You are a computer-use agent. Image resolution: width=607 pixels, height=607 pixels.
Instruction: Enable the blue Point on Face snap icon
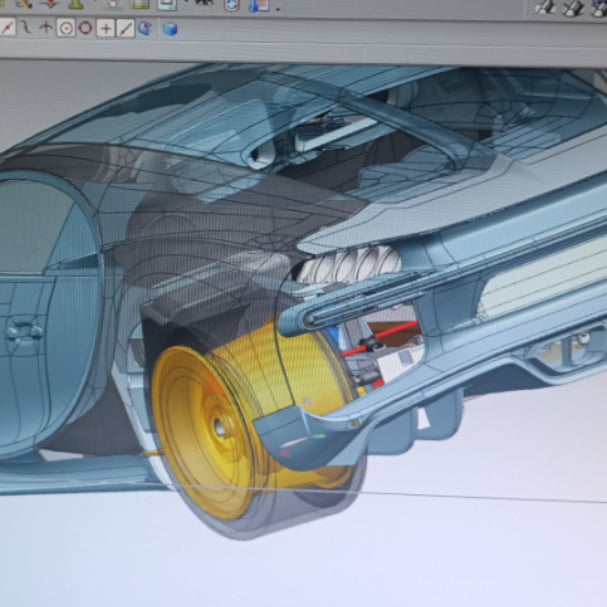[x=145, y=28]
